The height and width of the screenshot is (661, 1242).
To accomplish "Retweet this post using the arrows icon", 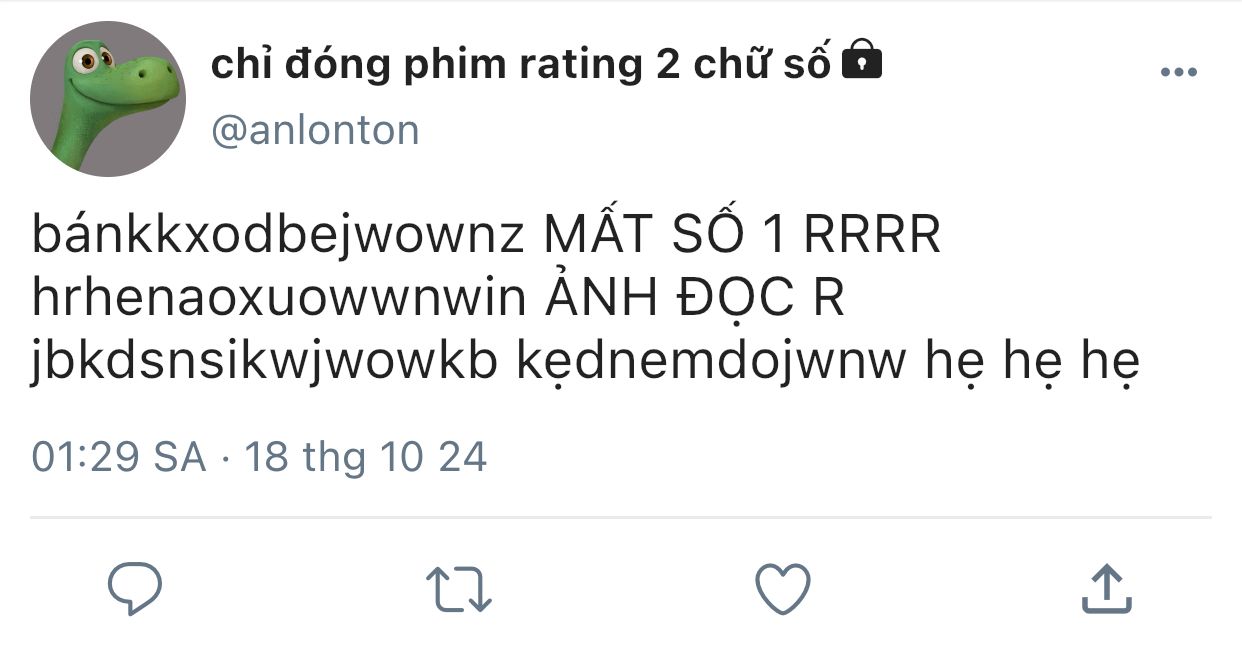I will tap(459, 589).
